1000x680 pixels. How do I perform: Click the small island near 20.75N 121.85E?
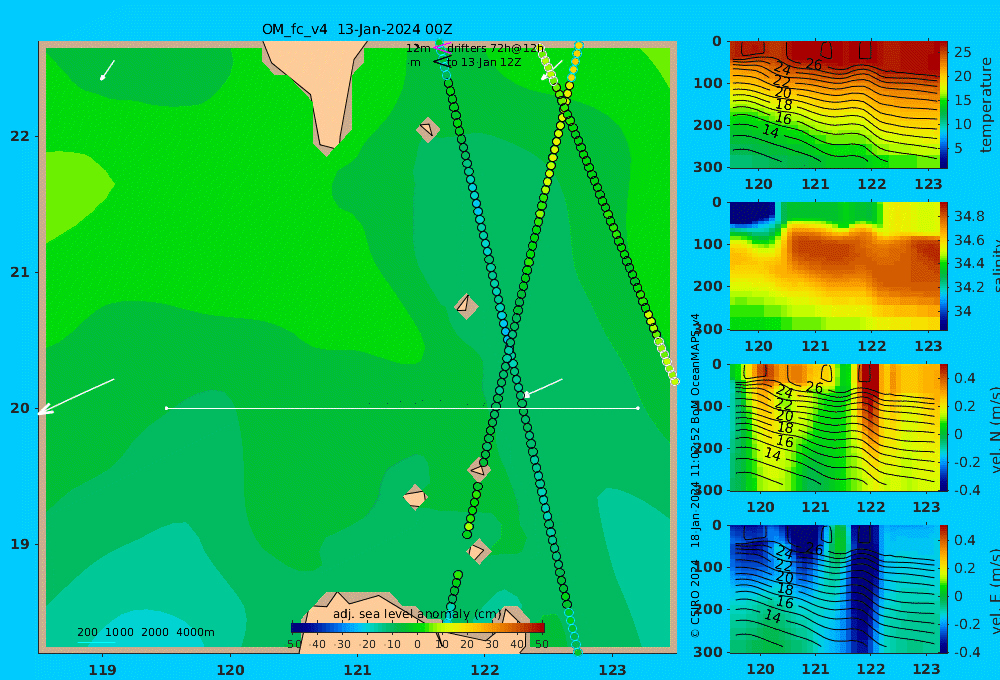coord(466,306)
